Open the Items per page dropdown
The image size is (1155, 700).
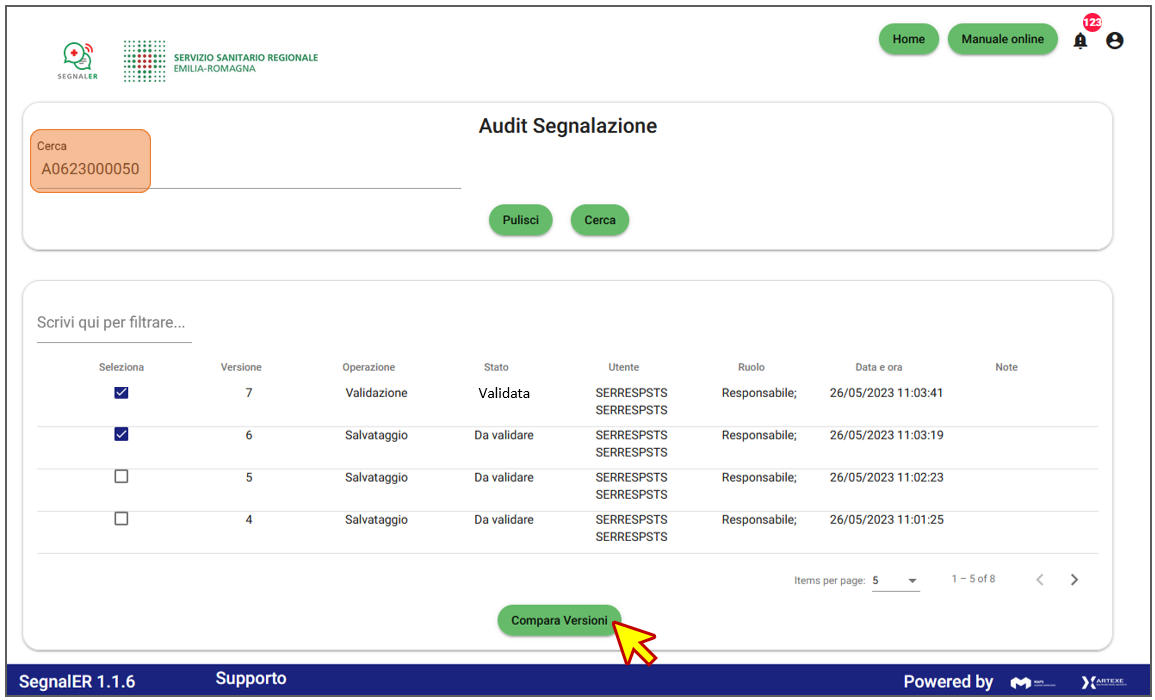[895, 580]
